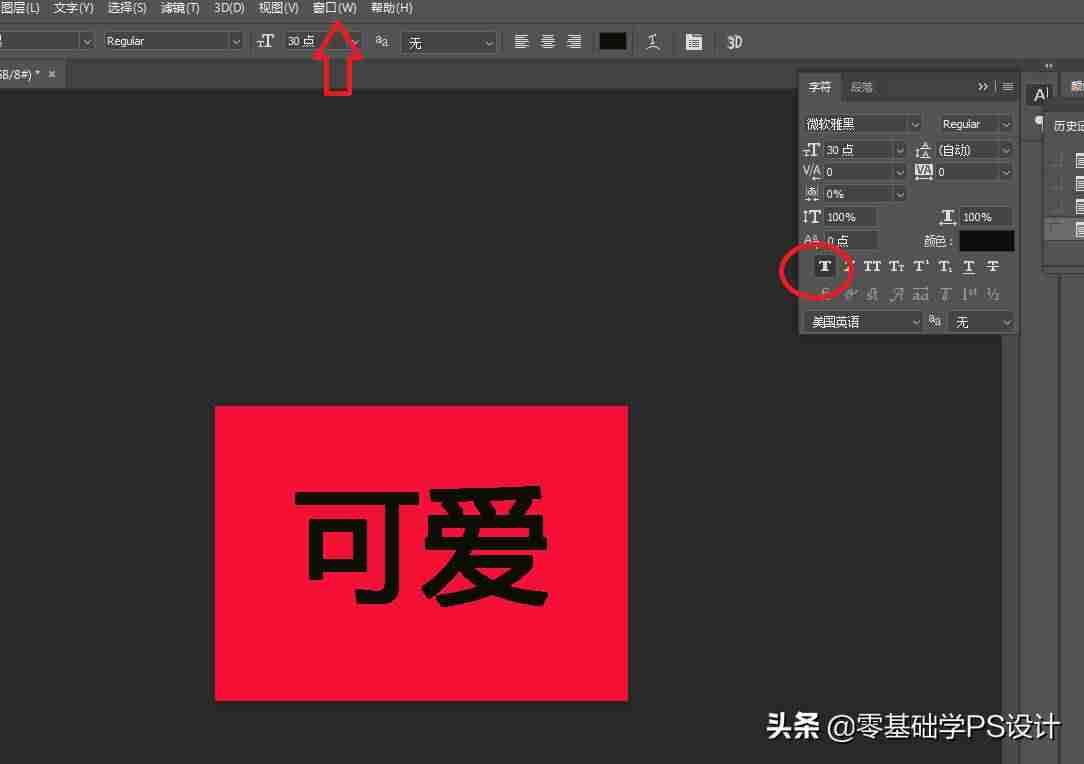Viewport: 1084px width, 764px height.
Task: Close the document tab
Action: (x=52, y=74)
